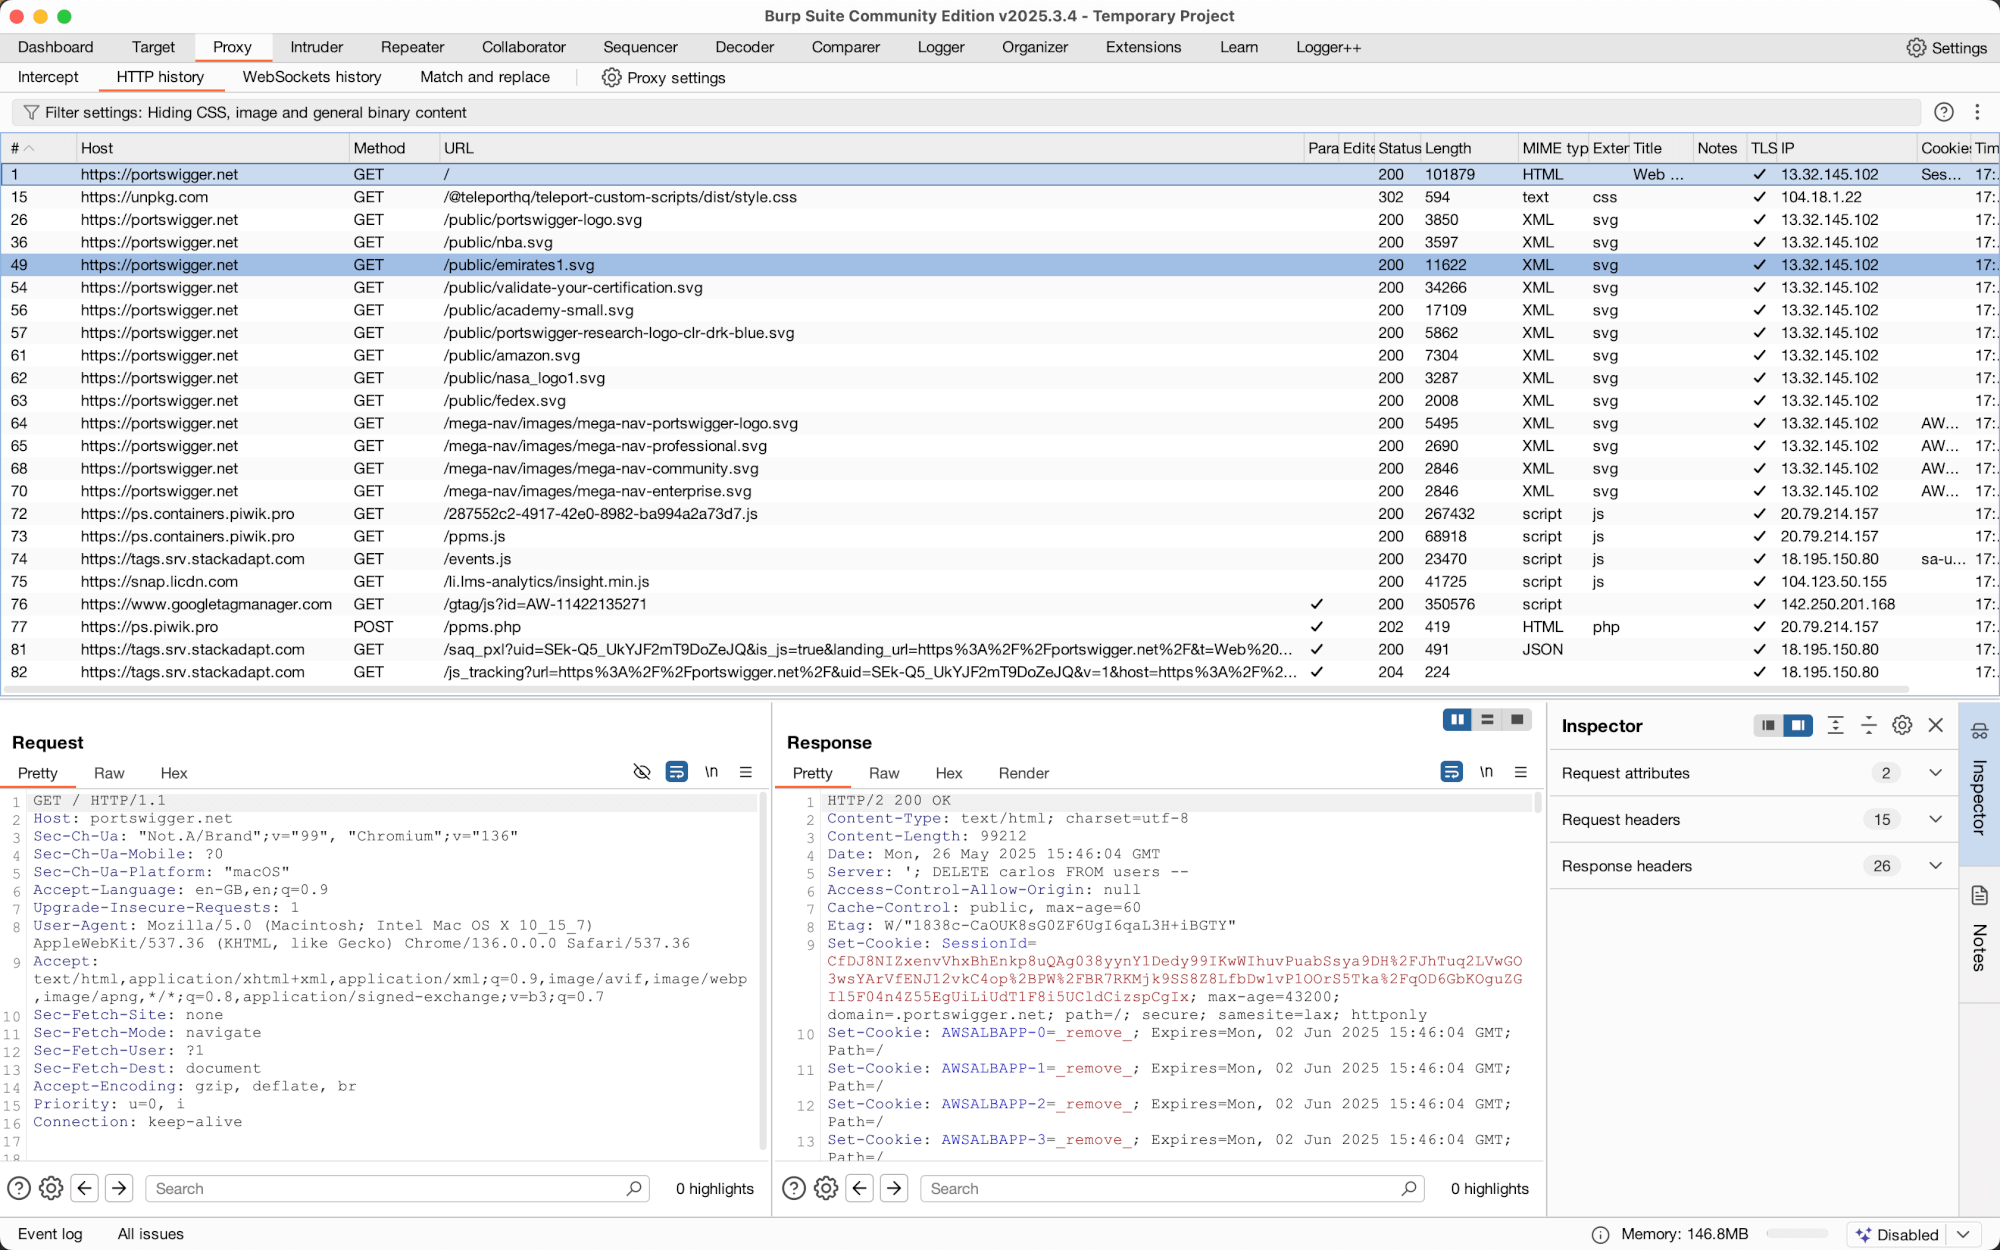
Task: Click the Filter settings bar
Action: click(966, 112)
